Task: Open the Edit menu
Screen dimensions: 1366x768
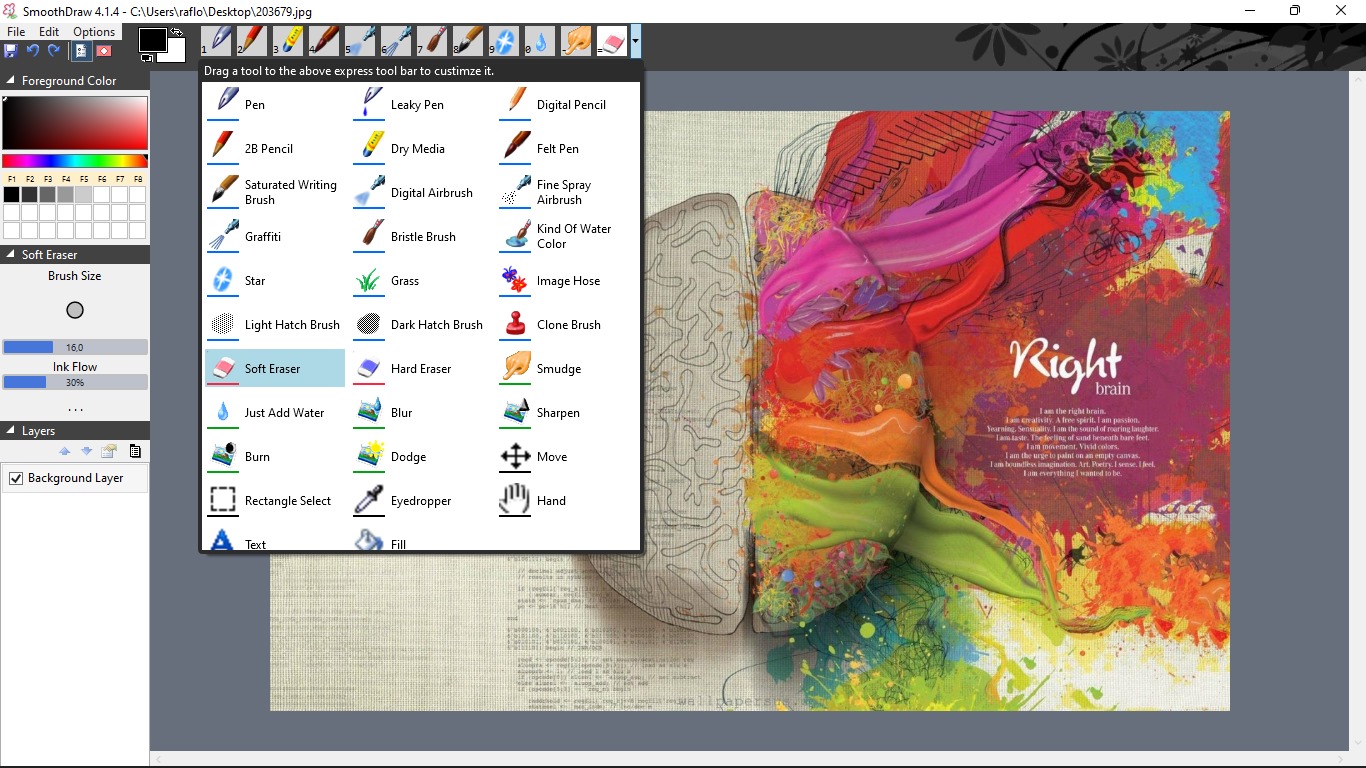Action: coord(49,32)
